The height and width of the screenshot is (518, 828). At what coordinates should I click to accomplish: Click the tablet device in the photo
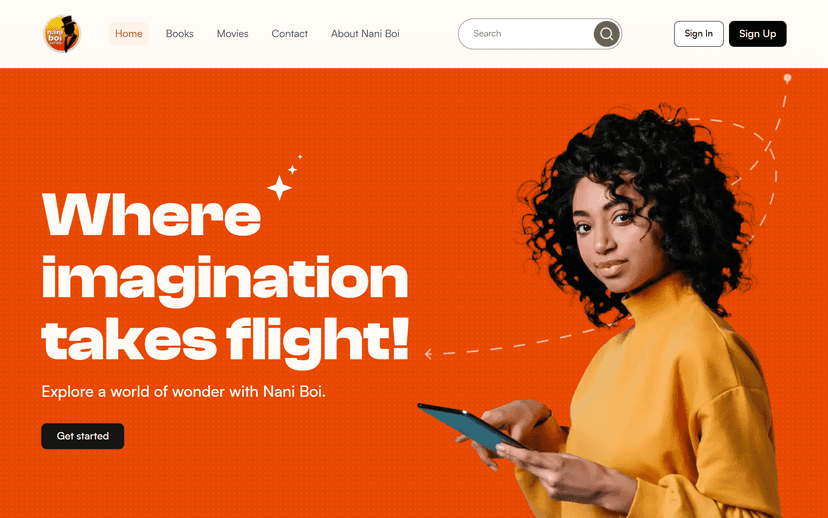point(470,427)
